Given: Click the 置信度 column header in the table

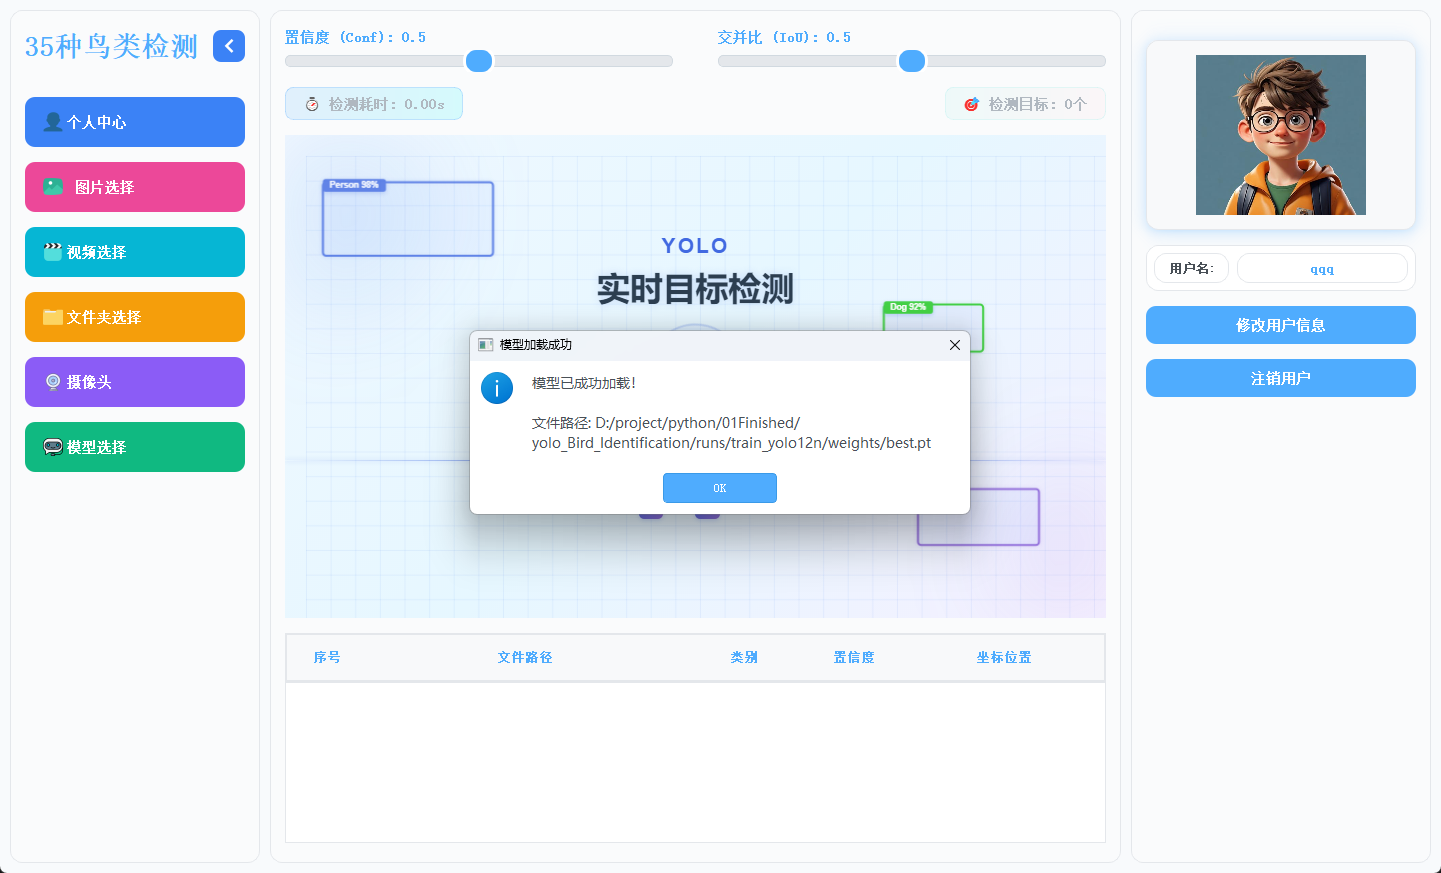Looking at the screenshot, I should [854, 657].
